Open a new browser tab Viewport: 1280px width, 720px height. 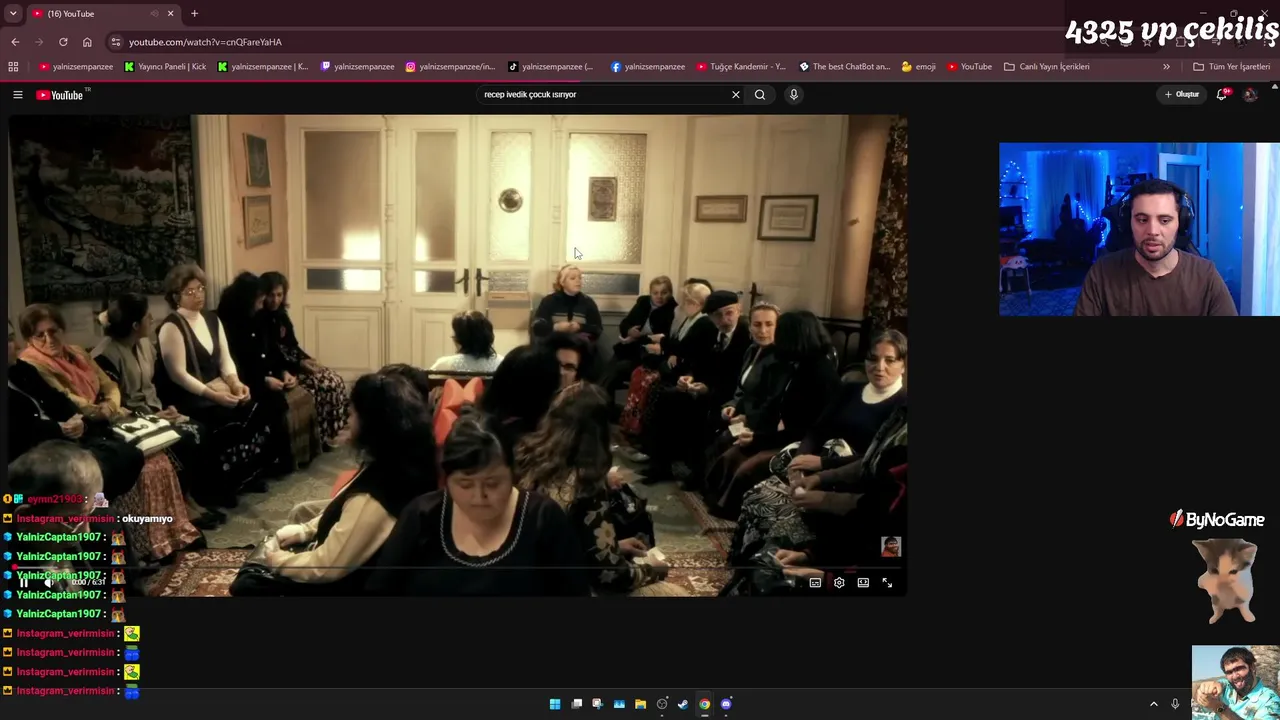click(194, 14)
